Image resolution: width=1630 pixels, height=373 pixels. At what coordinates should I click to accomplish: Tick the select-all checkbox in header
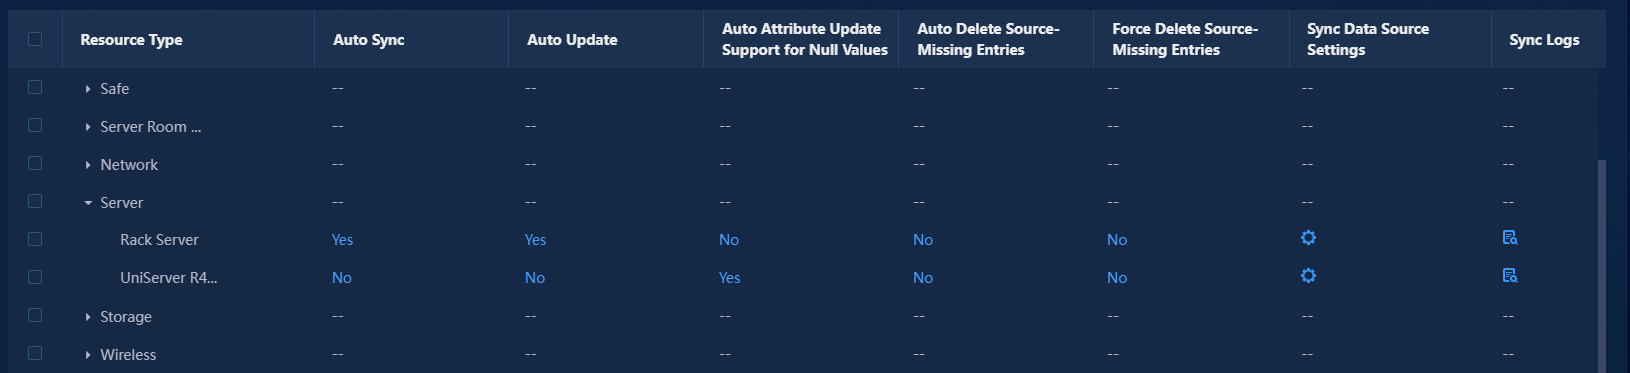pos(35,39)
